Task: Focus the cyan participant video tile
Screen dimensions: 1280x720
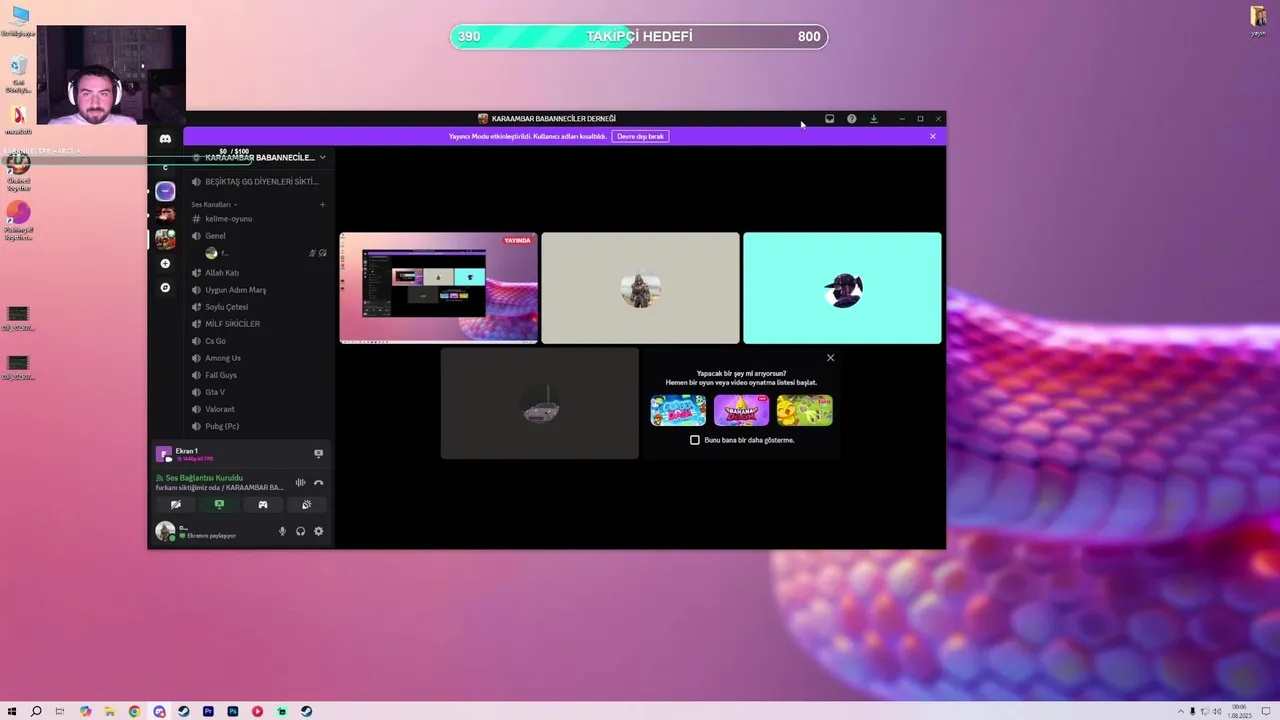Action: tap(842, 288)
